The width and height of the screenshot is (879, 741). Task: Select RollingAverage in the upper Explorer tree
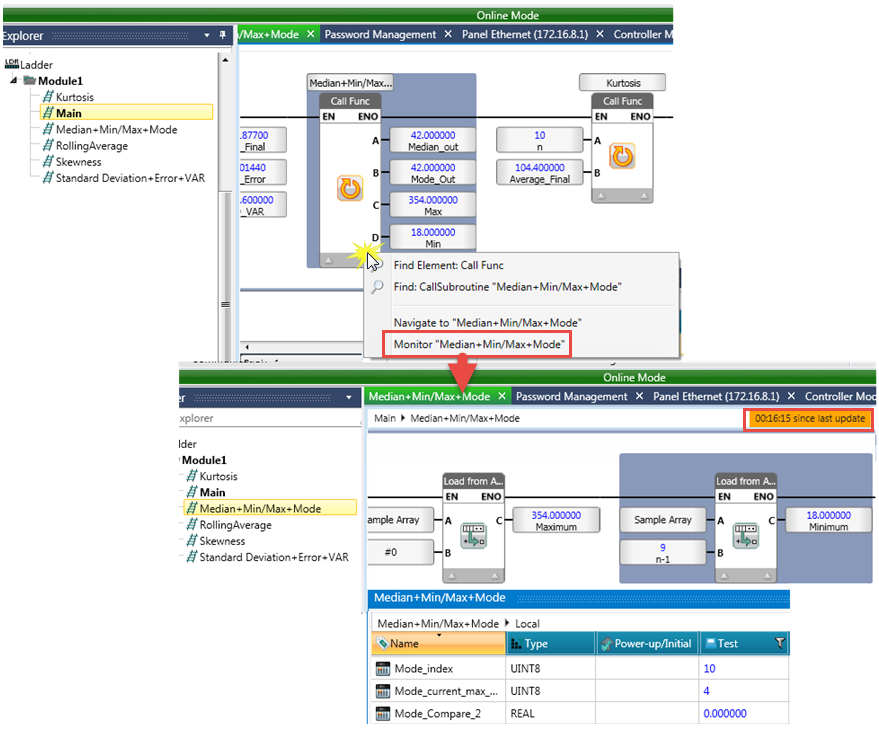click(92, 146)
